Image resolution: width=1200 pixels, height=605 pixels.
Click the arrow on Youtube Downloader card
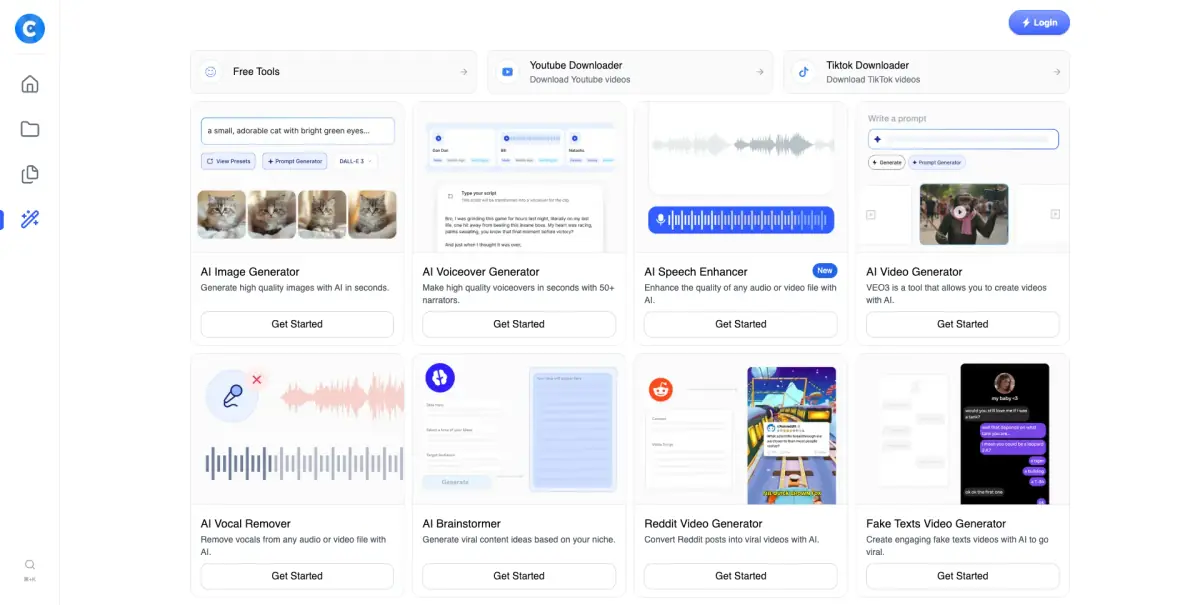coord(760,72)
